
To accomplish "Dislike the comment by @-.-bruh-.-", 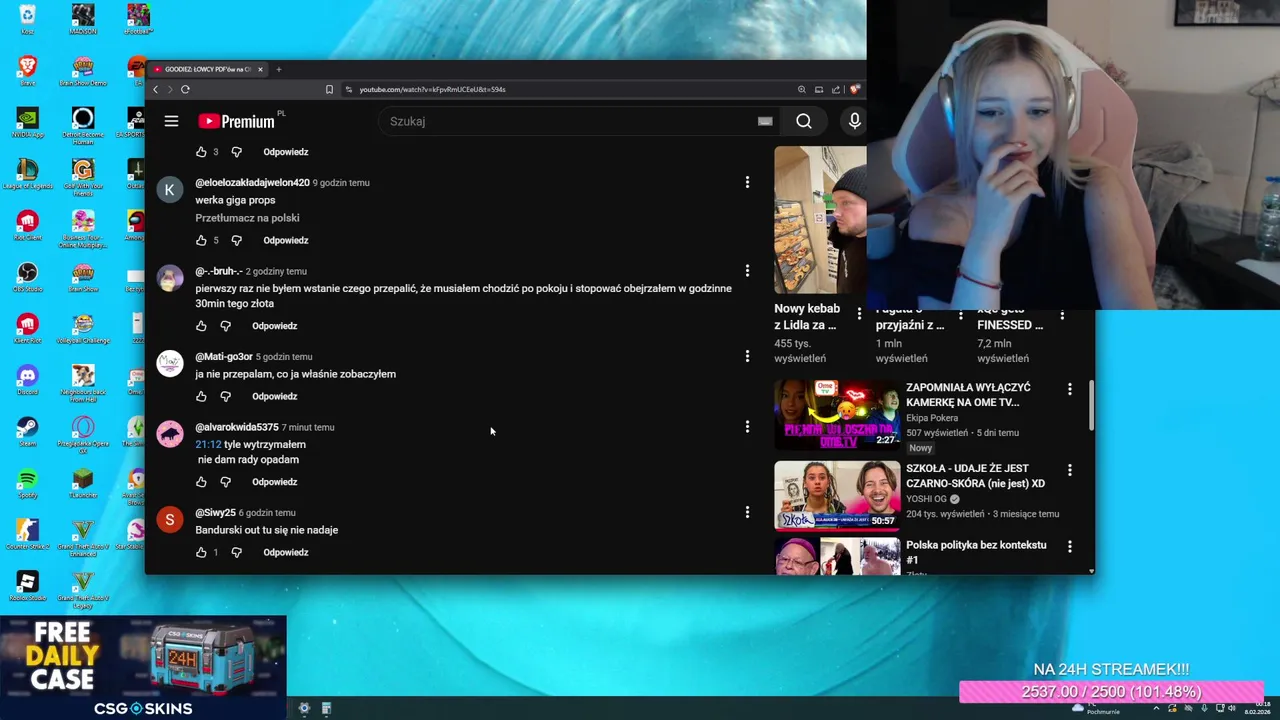I will click(225, 326).
